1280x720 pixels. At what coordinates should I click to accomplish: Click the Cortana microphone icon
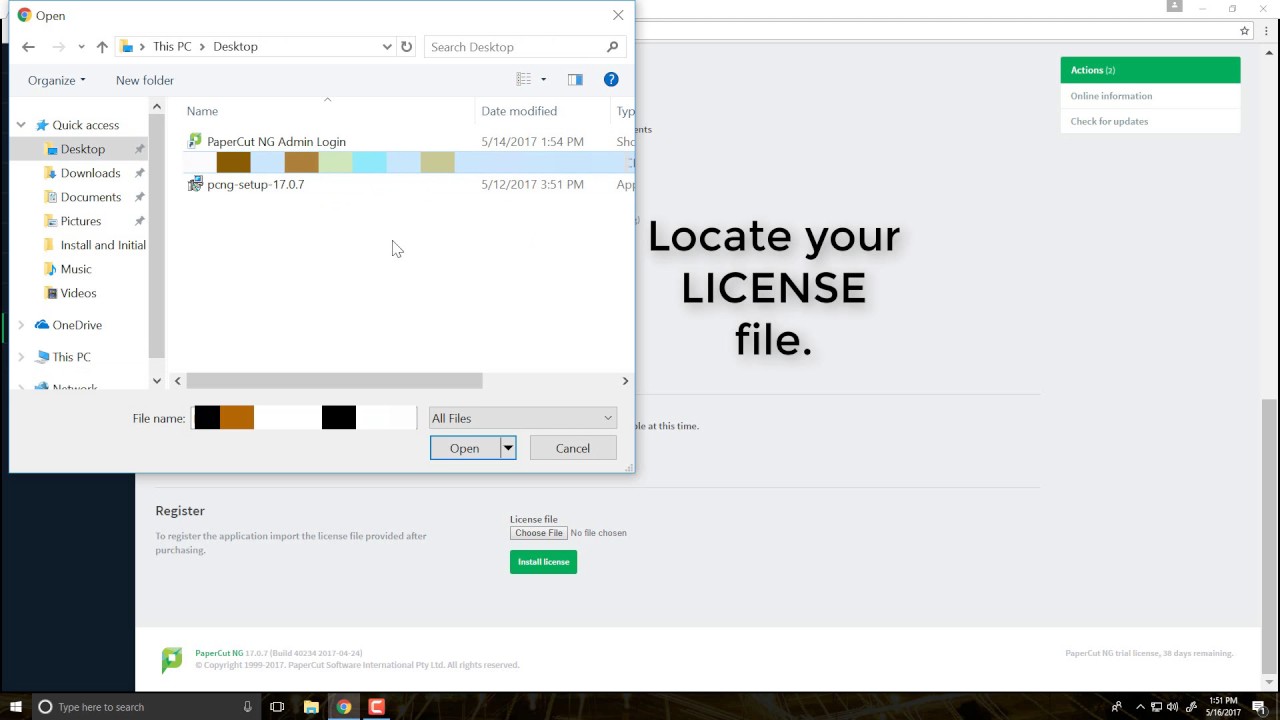[x=247, y=707]
